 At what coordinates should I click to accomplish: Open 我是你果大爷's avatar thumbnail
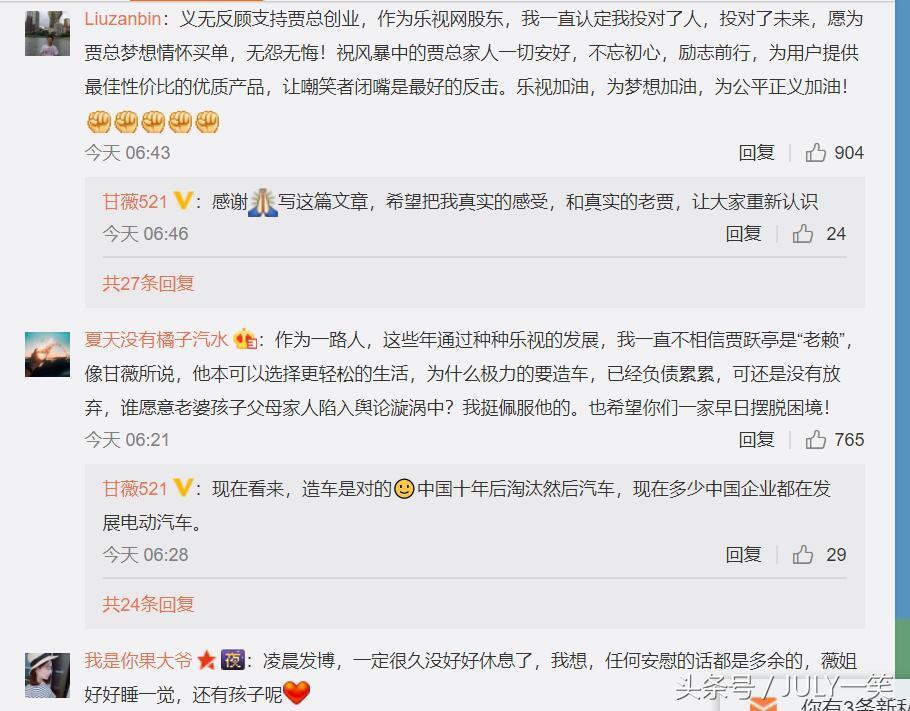coord(48,675)
